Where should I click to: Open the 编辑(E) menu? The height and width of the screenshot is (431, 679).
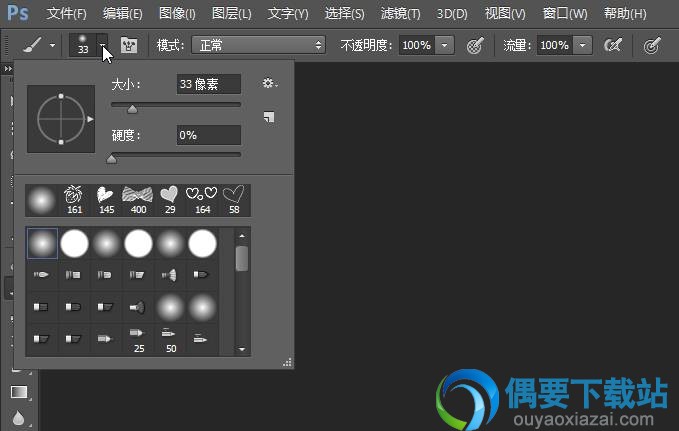point(123,13)
